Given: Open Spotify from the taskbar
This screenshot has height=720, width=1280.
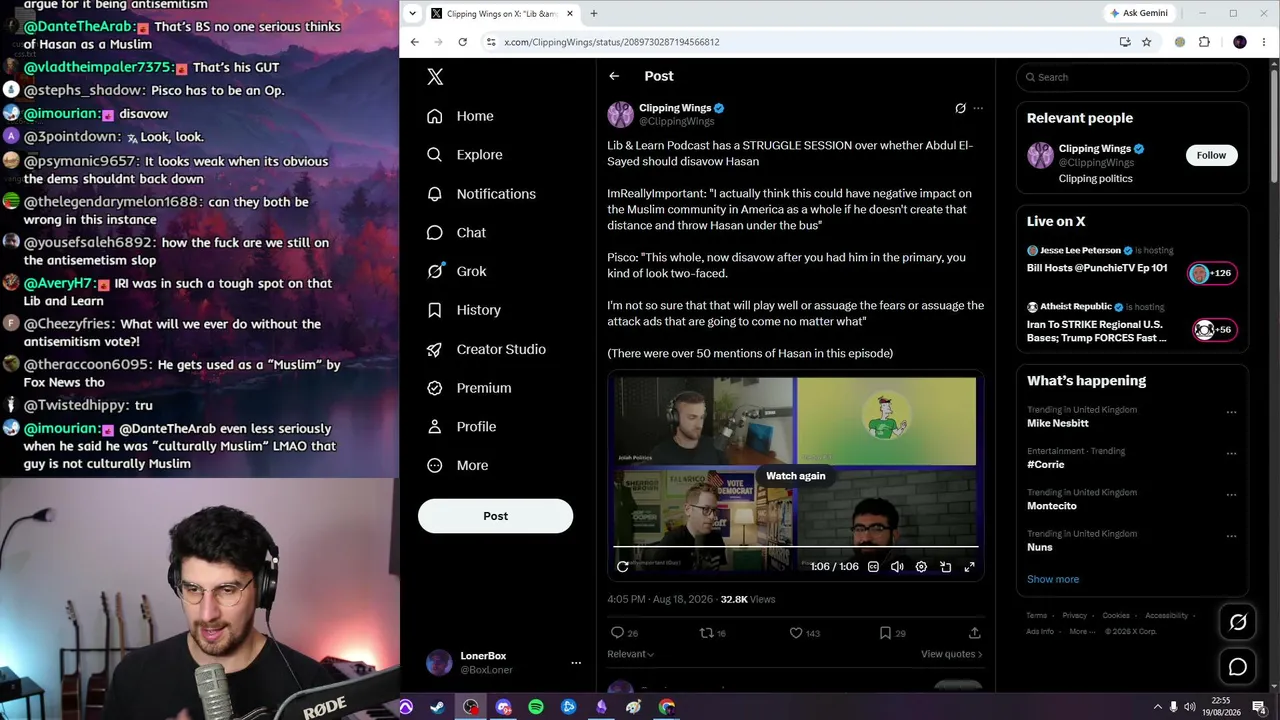Looking at the screenshot, I should 536,707.
